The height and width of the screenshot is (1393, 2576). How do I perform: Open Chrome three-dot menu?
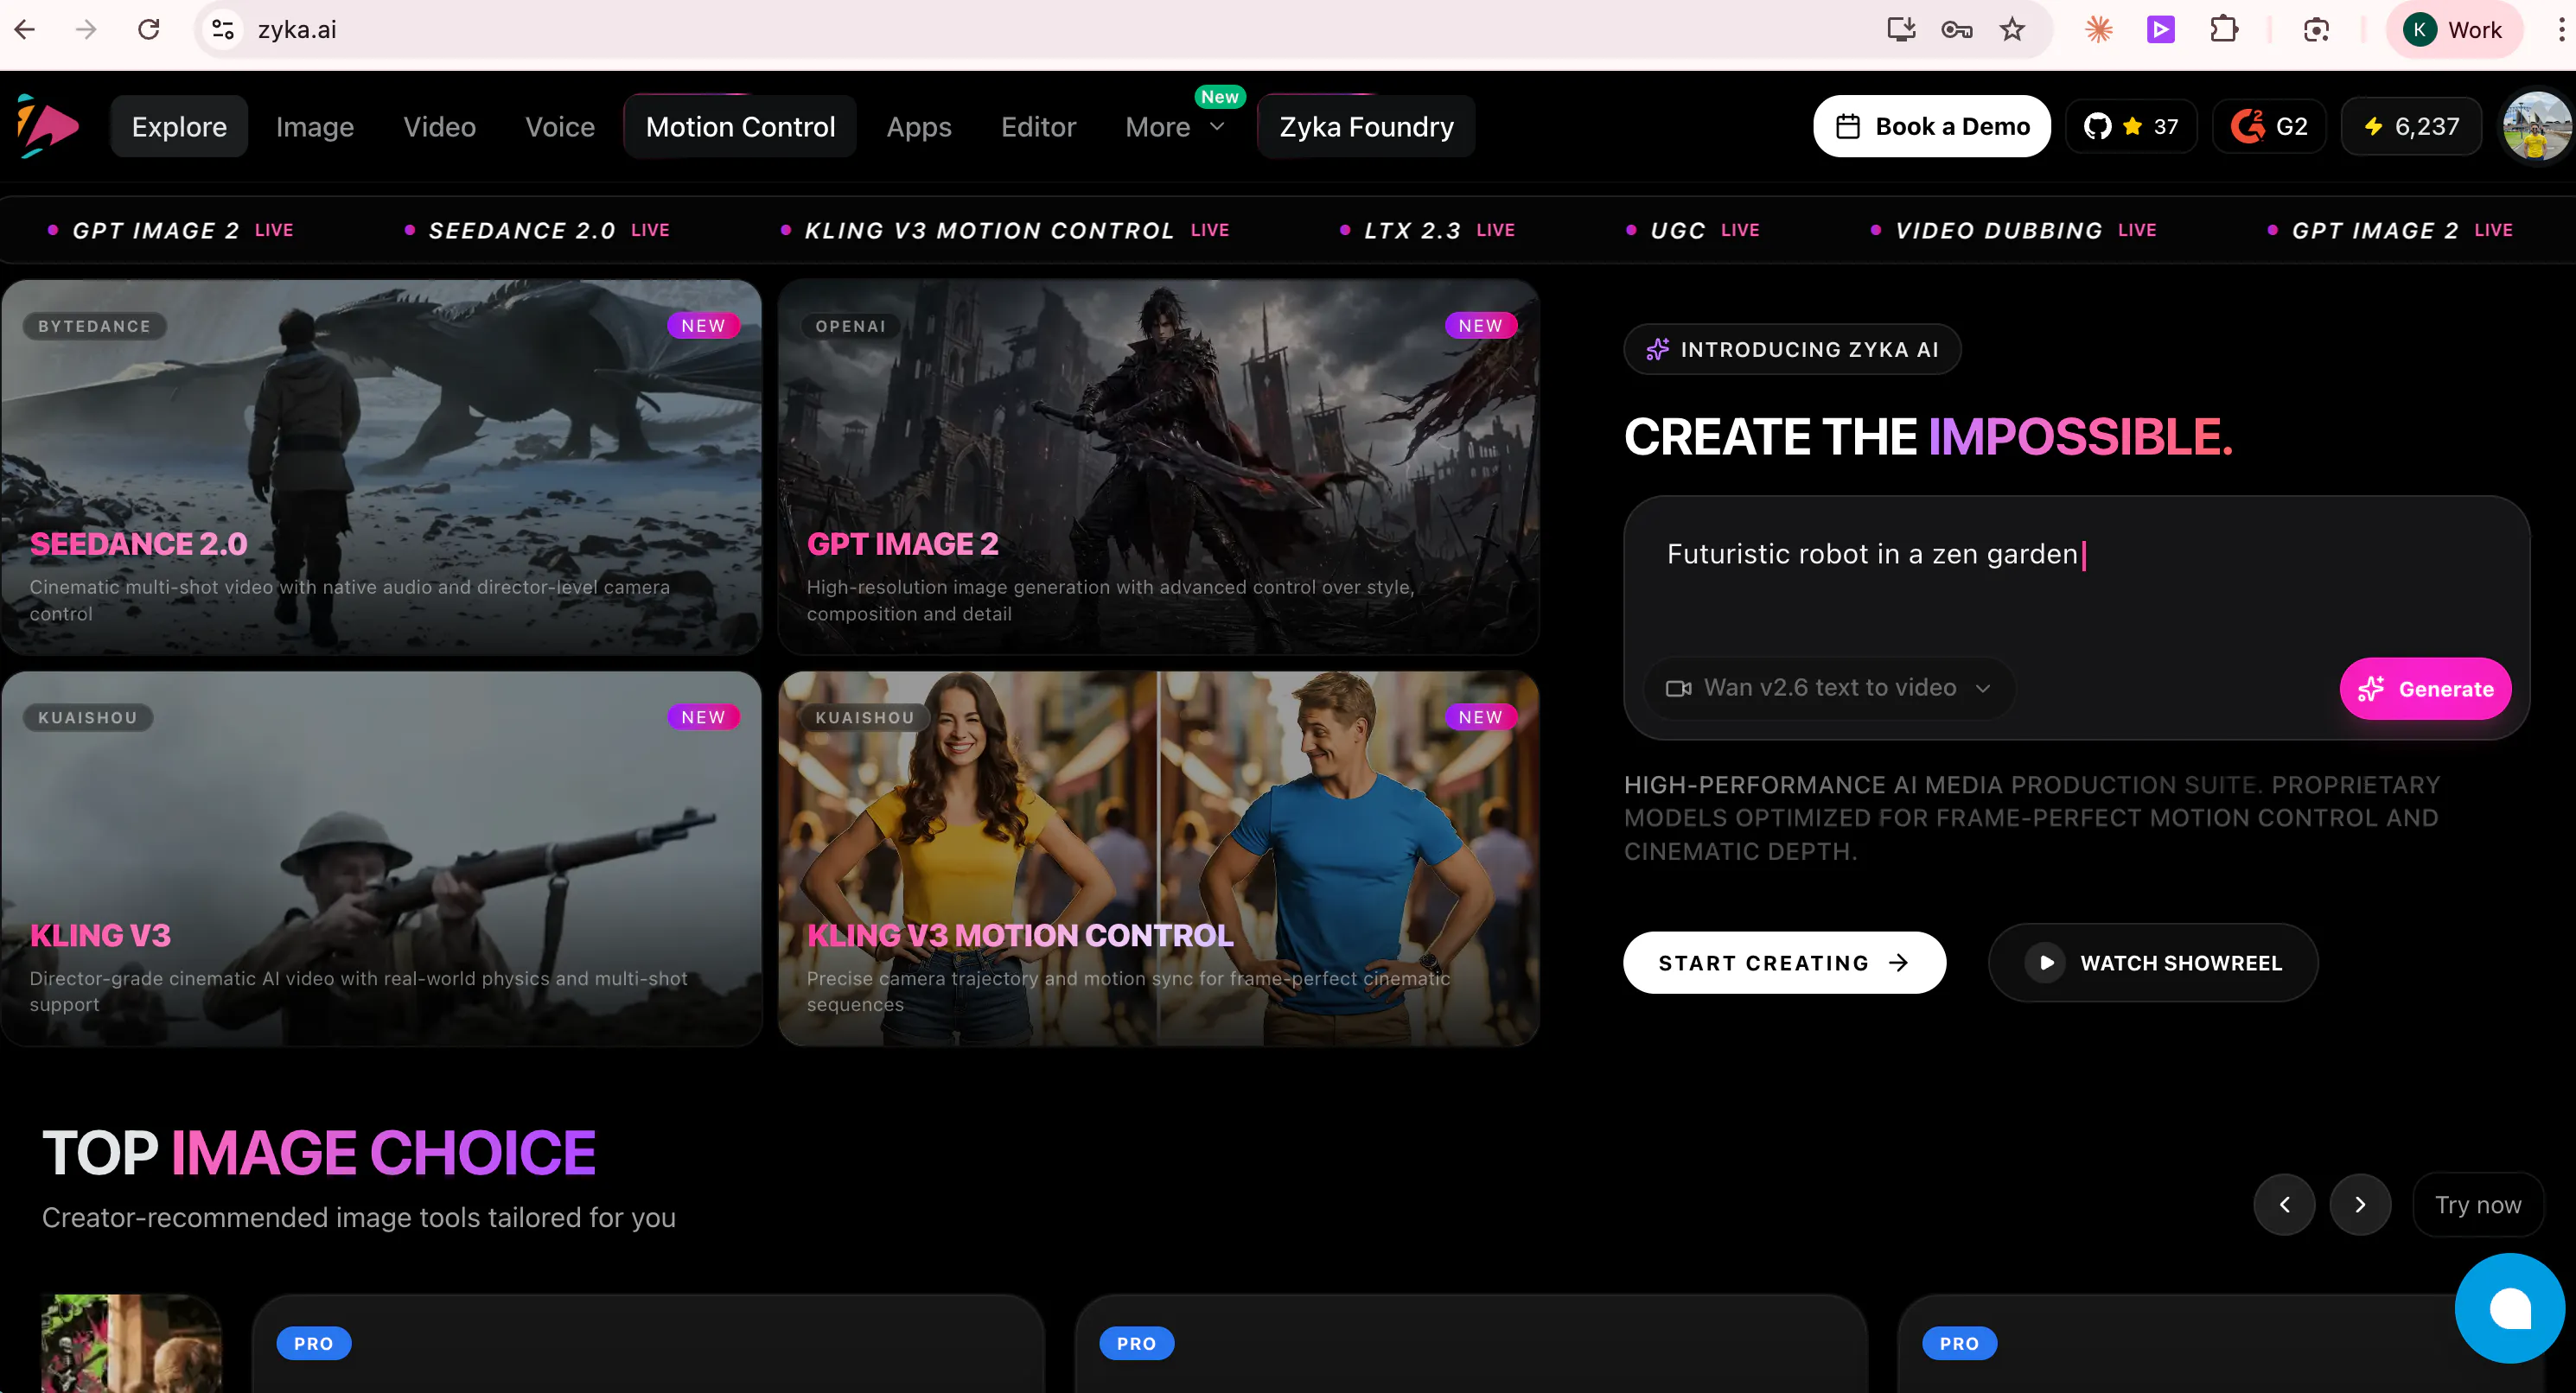(2560, 30)
